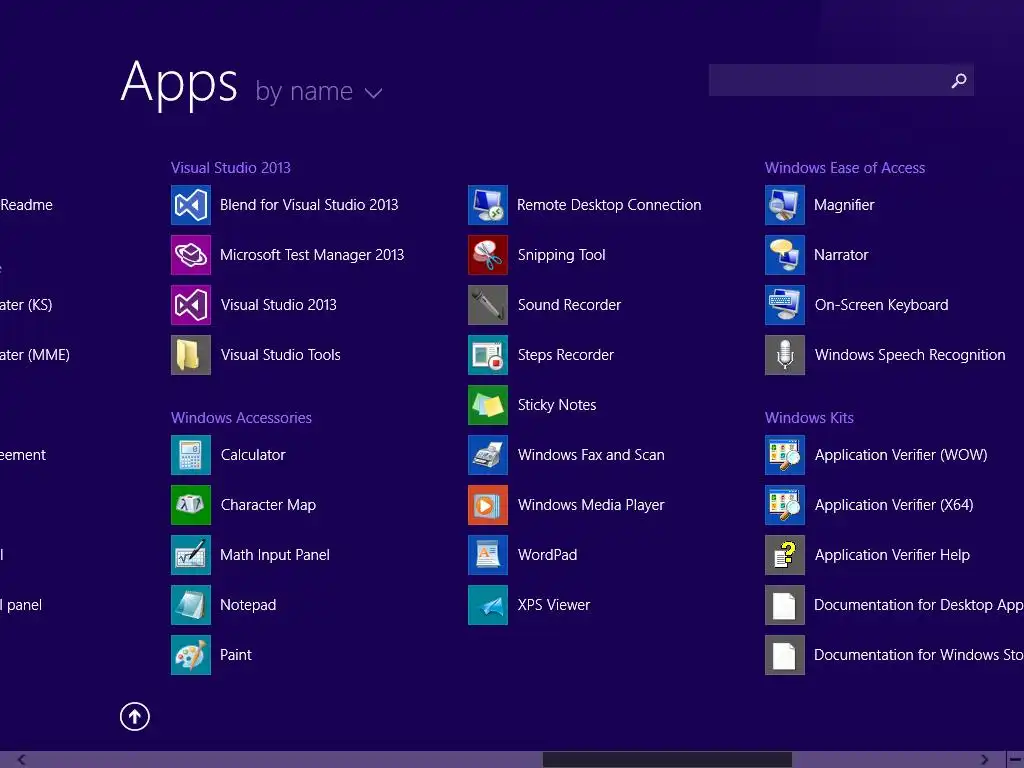Open Blend for Visual Studio 2013 icon
Viewport: 1024px width, 768px height.
[x=191, y=205]
